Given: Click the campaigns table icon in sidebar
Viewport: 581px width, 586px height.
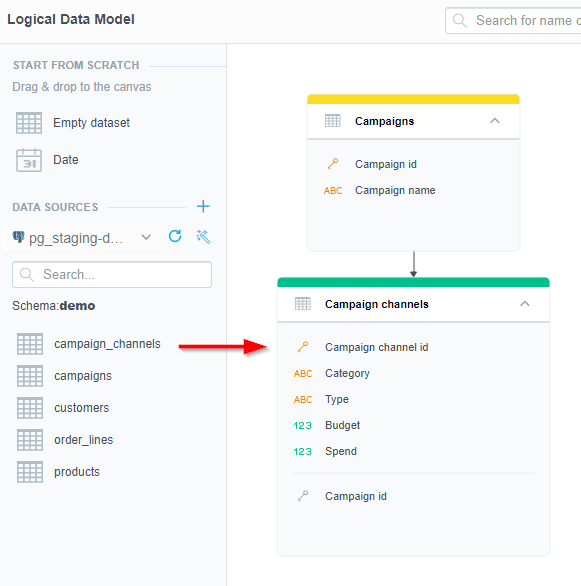Looking at the screenshot, I should (x=30, y=376).
